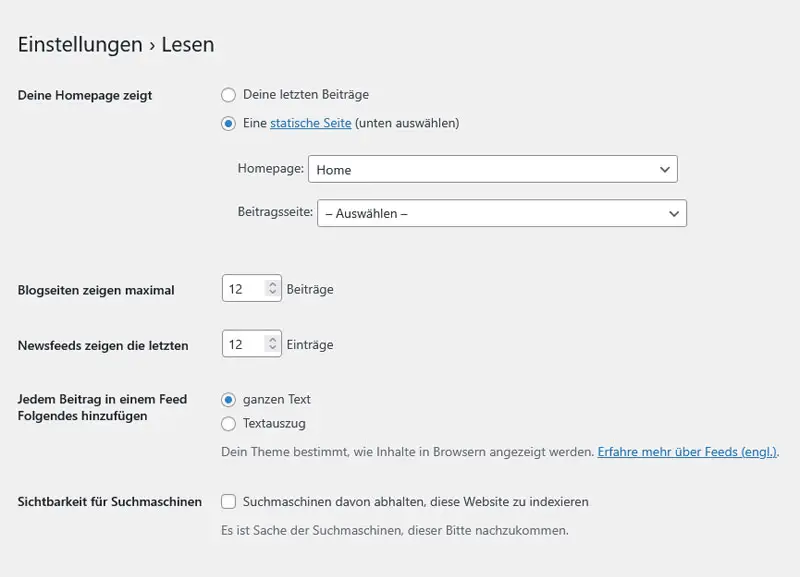Select 'Eine statische Seite' radio option
This screenshot has width=800, height=577.
tap(228, 123)
